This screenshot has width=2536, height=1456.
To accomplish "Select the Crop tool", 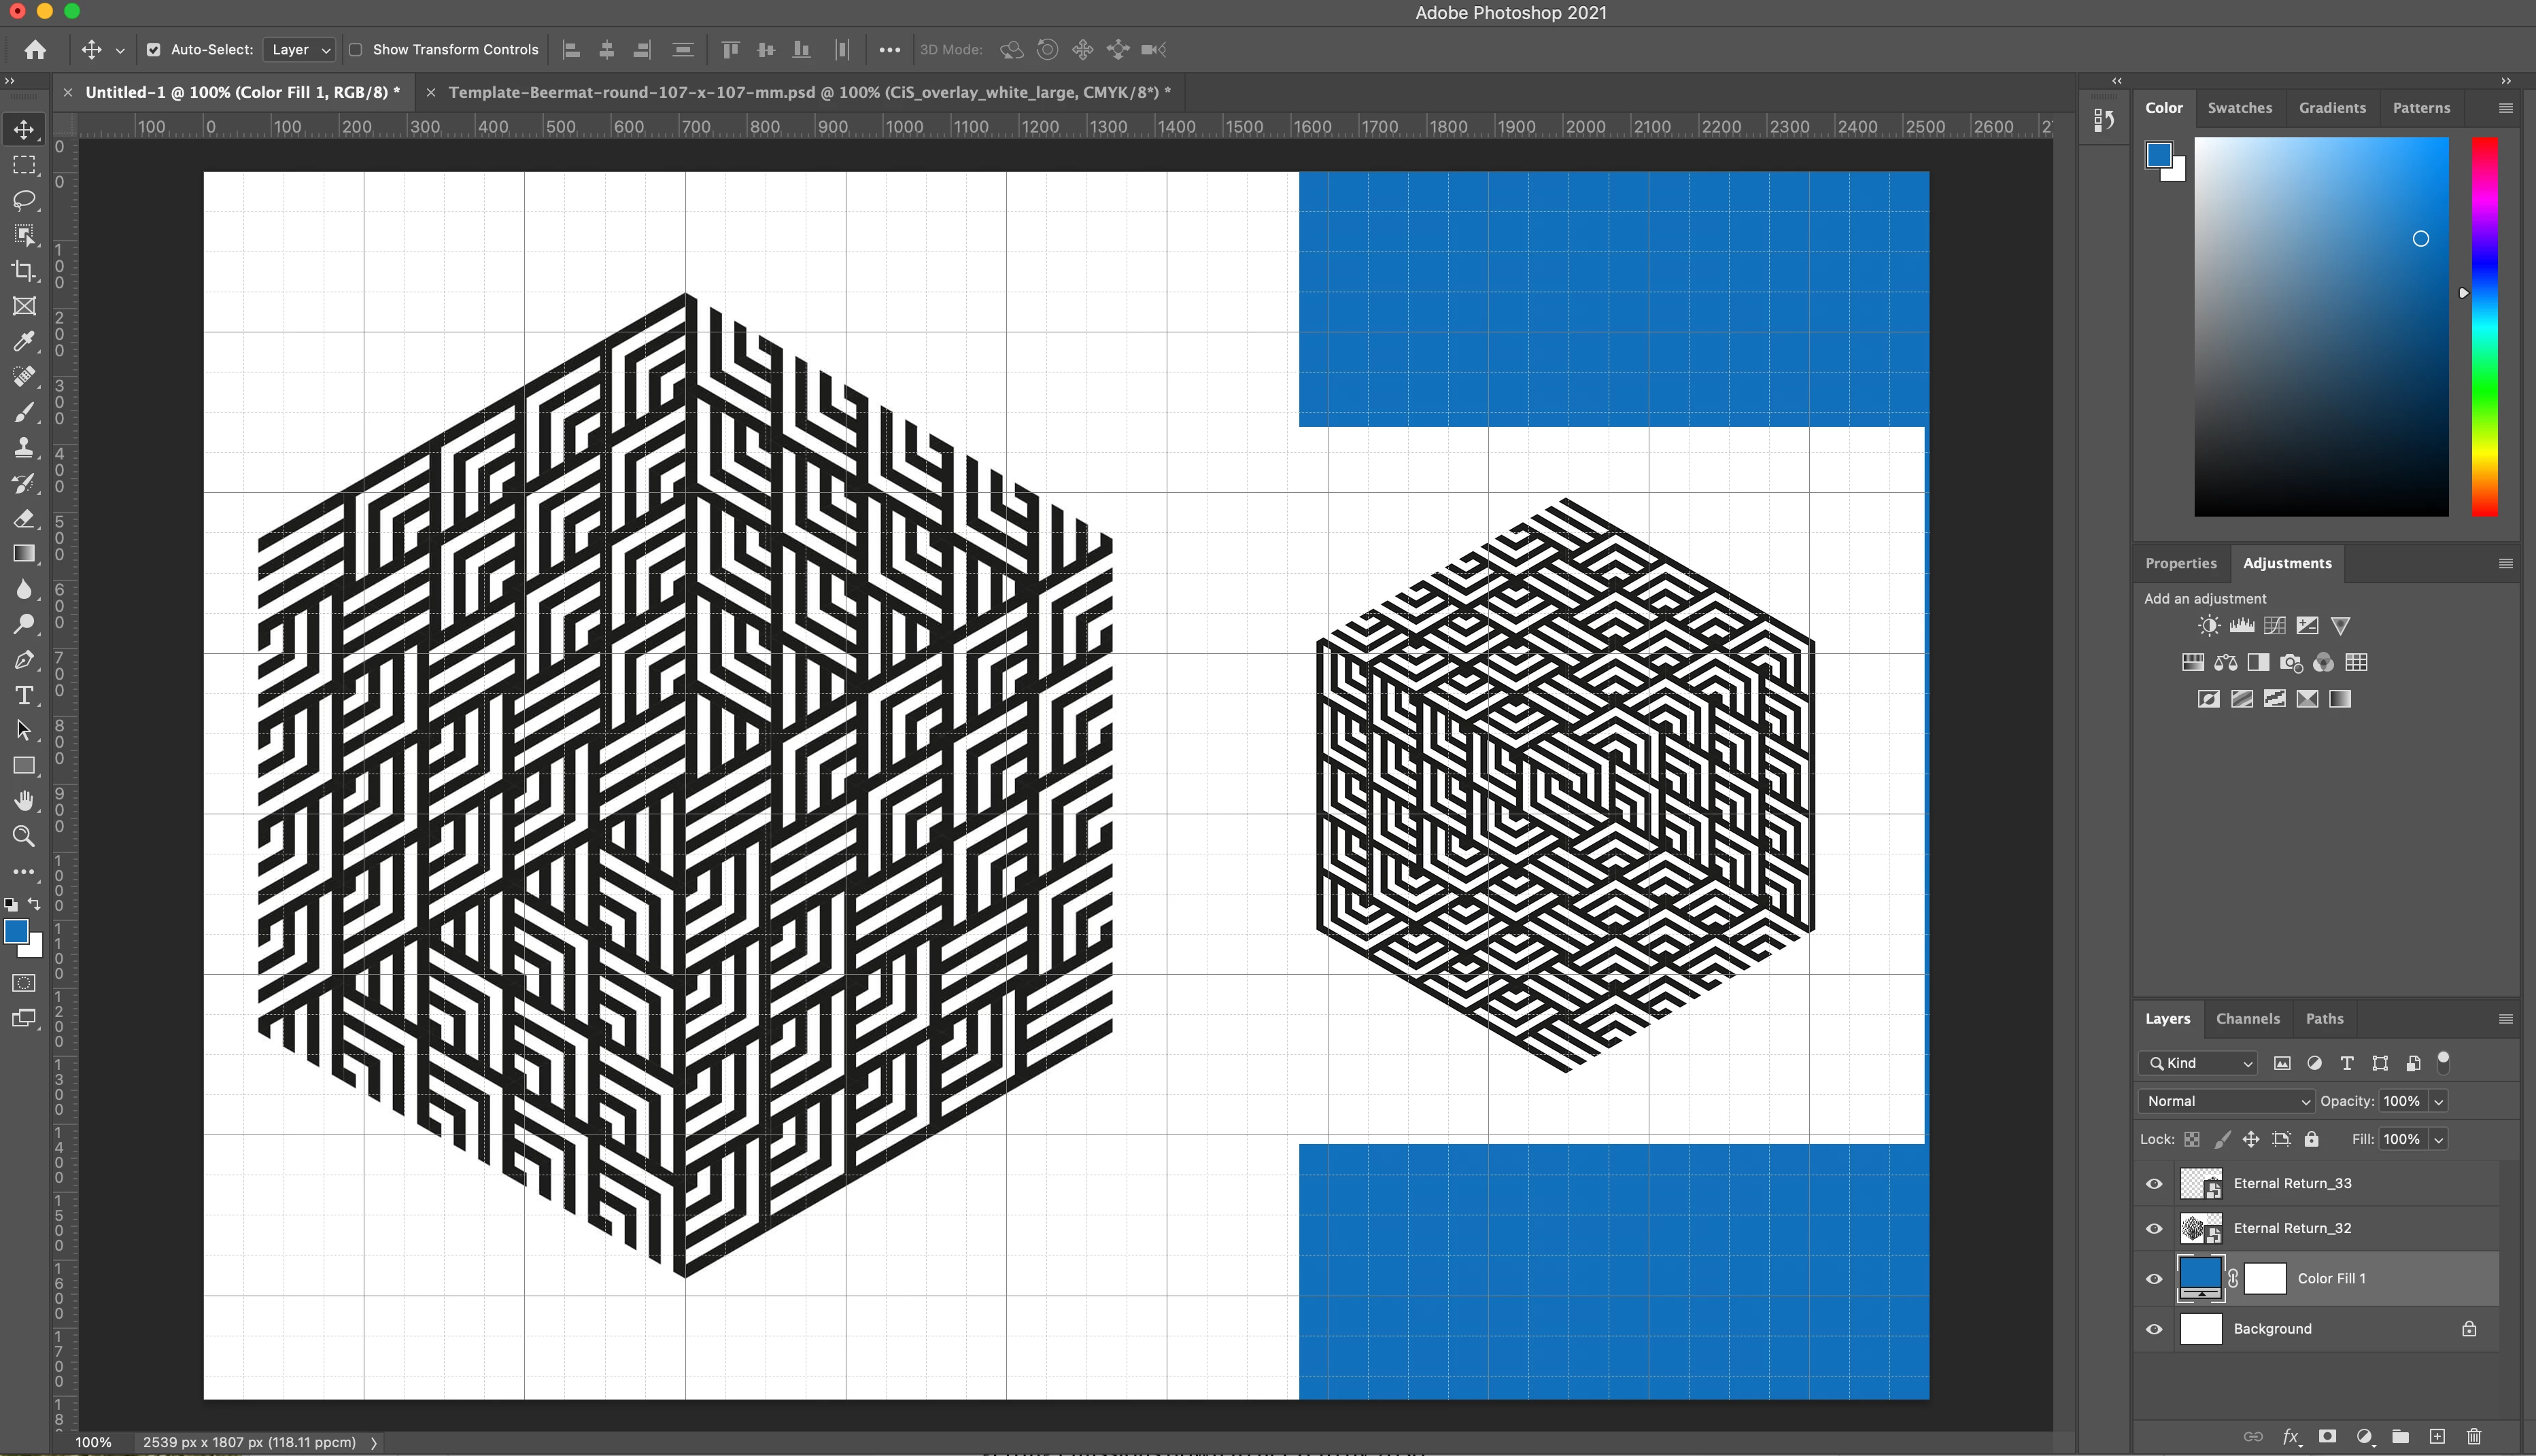I will pos(24,271).
